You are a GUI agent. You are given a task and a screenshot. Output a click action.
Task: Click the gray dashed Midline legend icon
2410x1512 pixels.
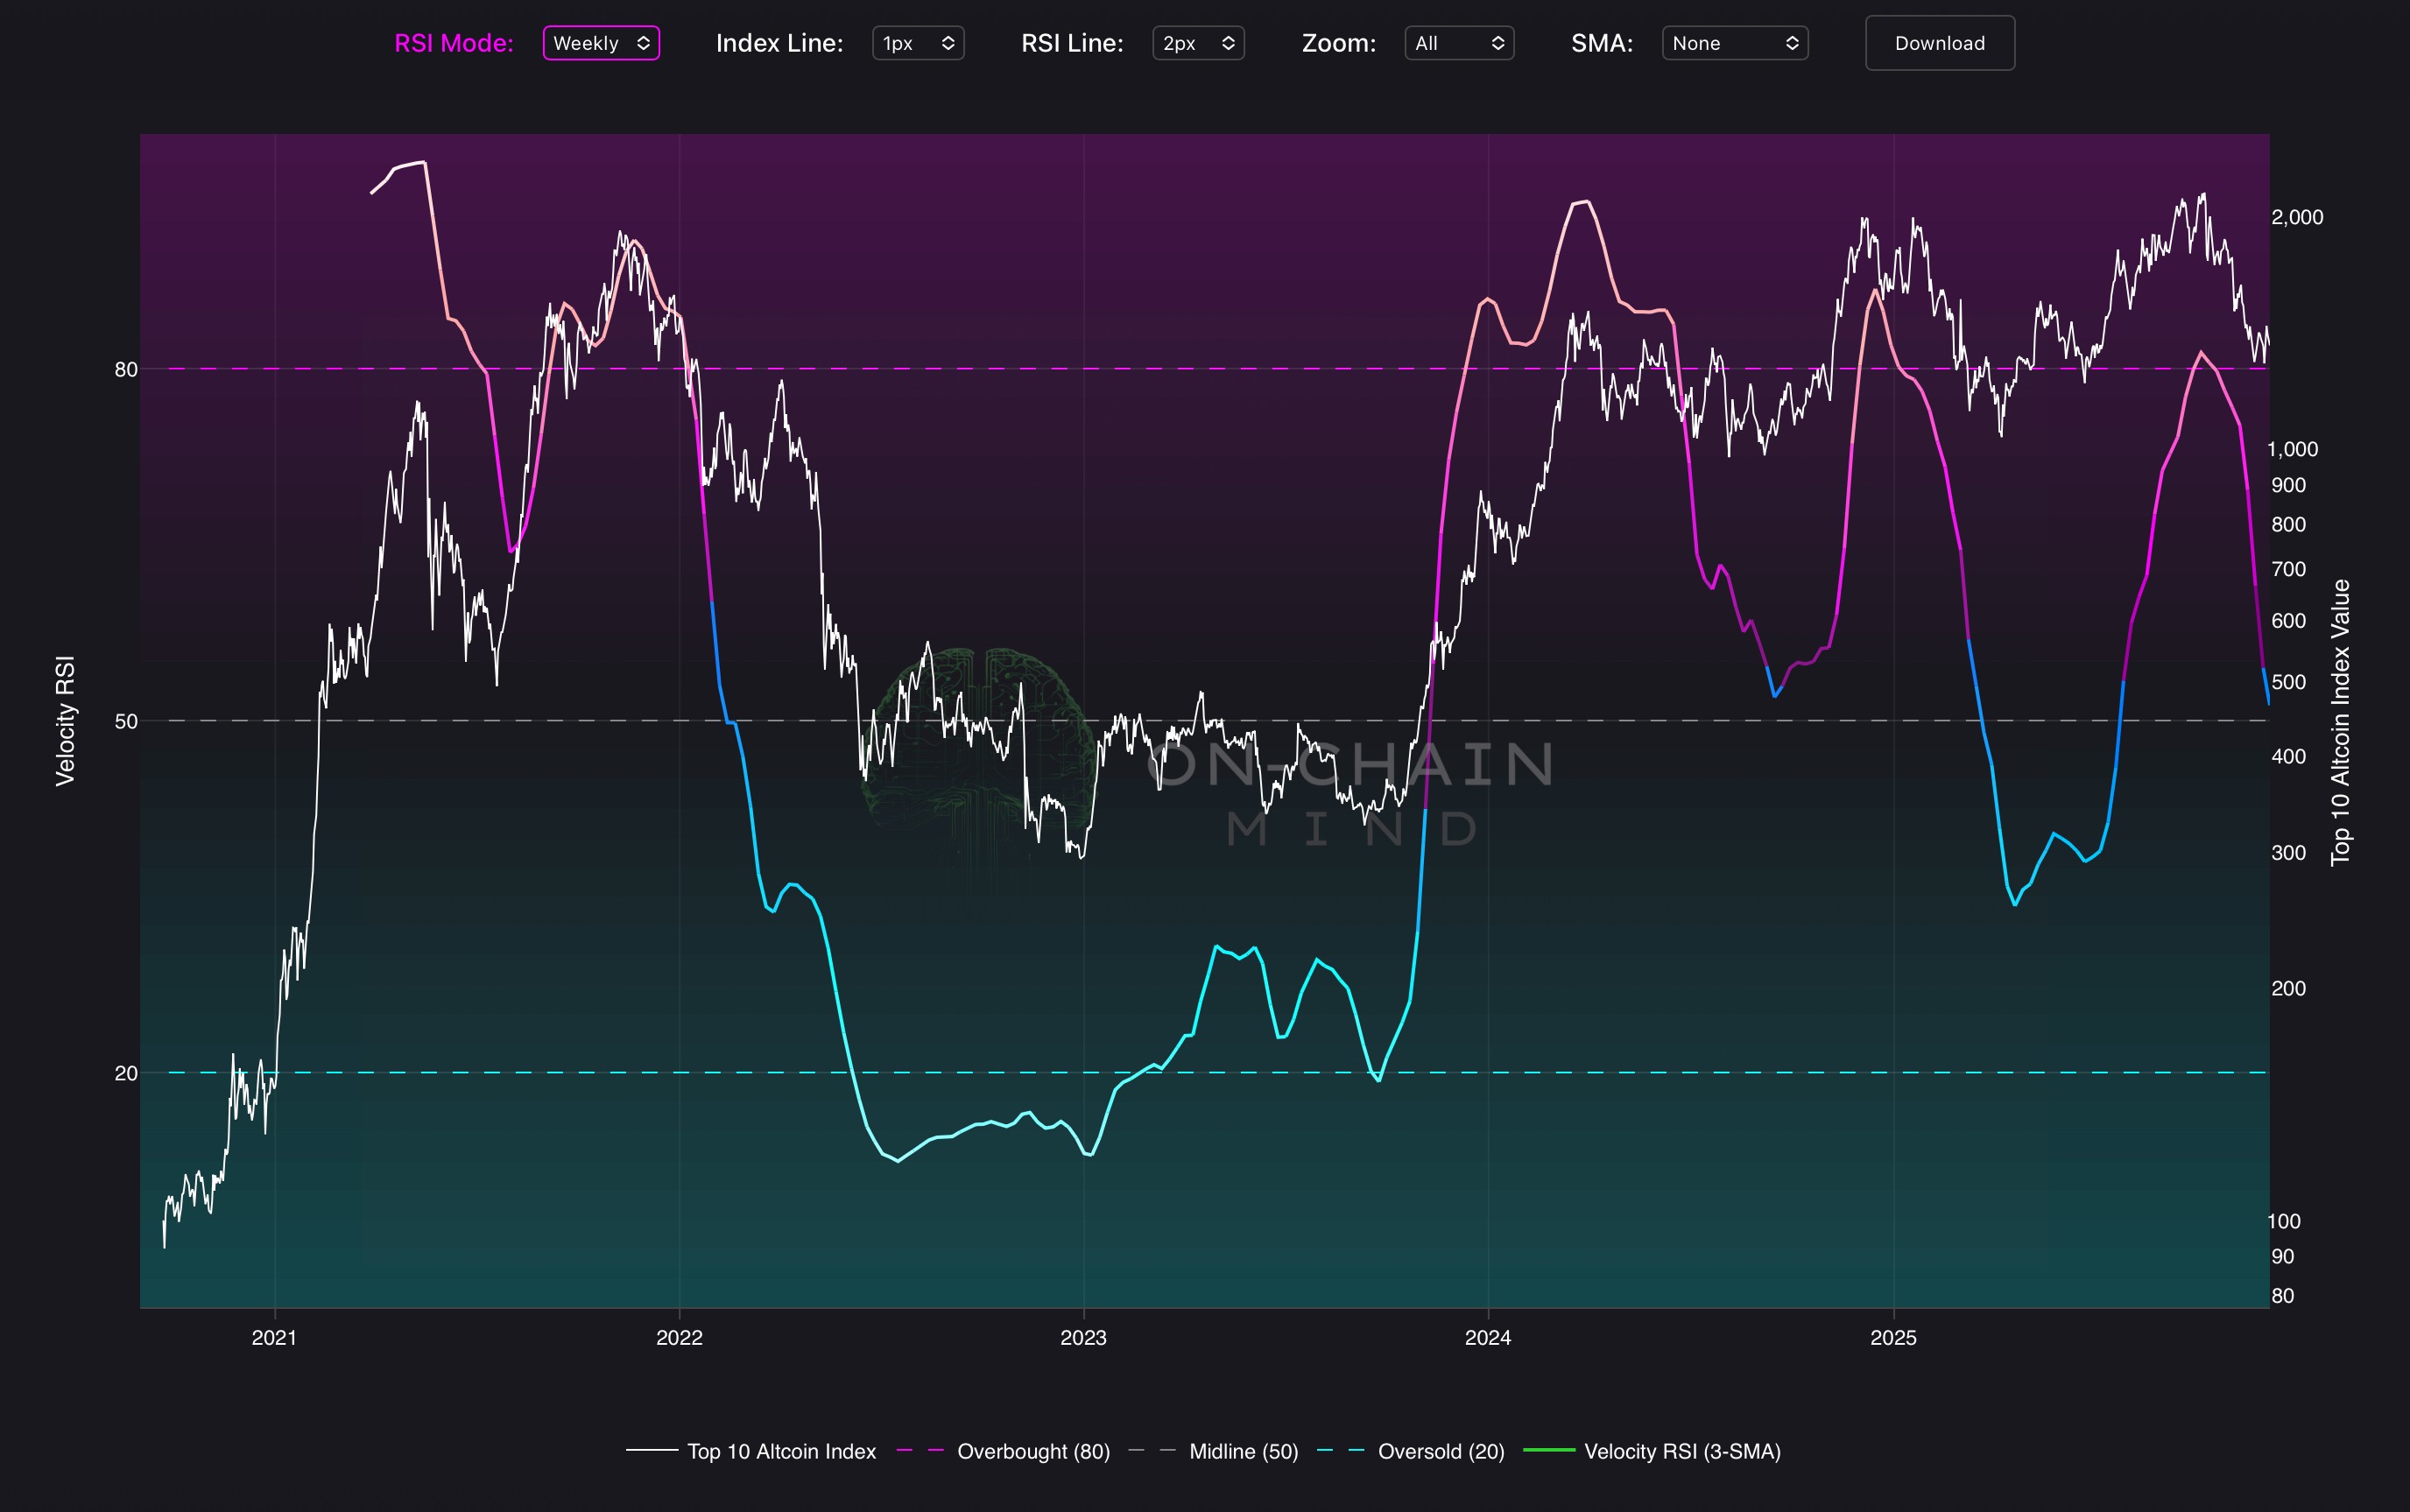click(1152, 1450)
